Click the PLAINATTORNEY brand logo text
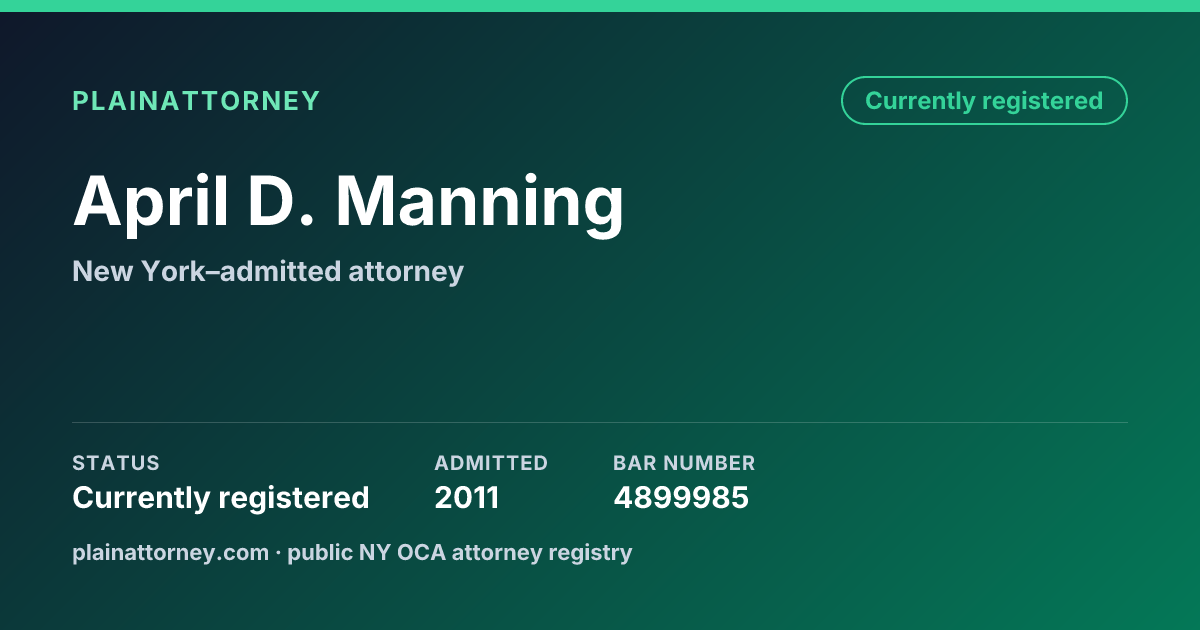The image size is (1200, 630). (x=196, y=101)
